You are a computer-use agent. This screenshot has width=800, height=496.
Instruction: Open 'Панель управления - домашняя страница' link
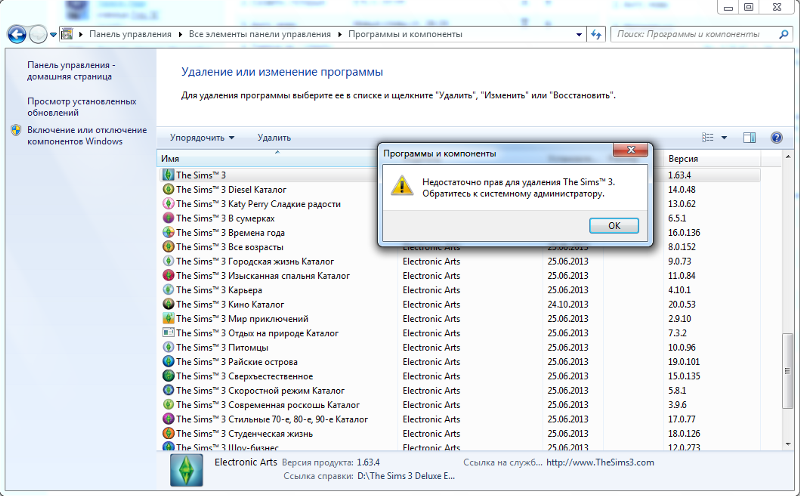click(71, 71)
